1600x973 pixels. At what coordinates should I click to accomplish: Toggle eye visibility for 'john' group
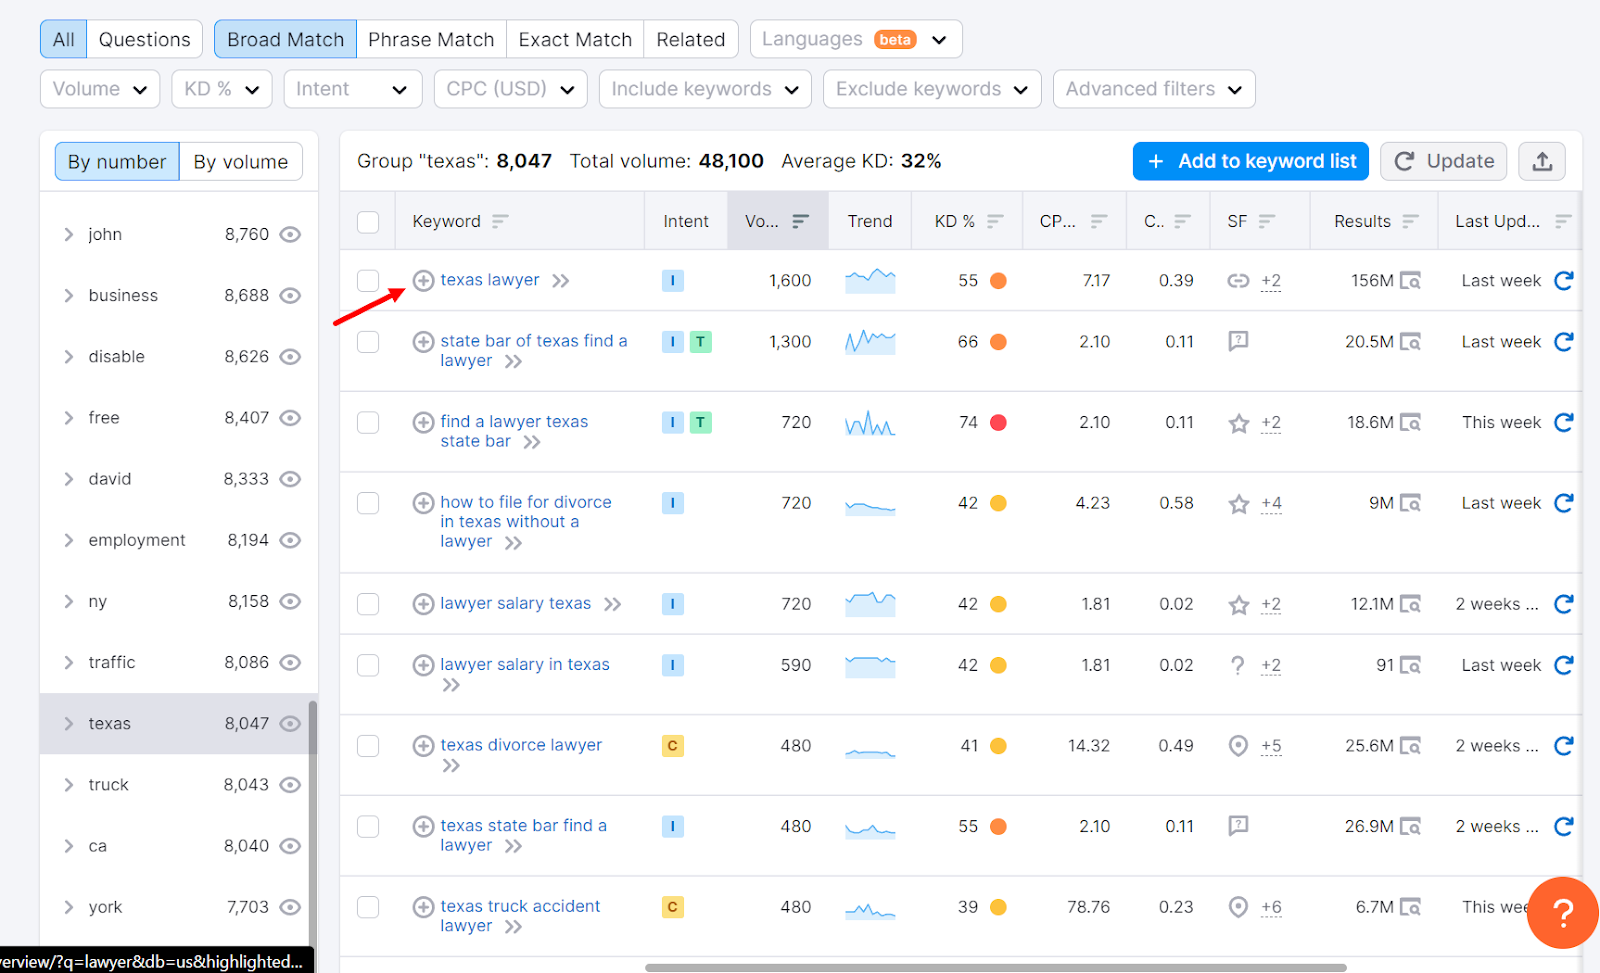[290, 235]
